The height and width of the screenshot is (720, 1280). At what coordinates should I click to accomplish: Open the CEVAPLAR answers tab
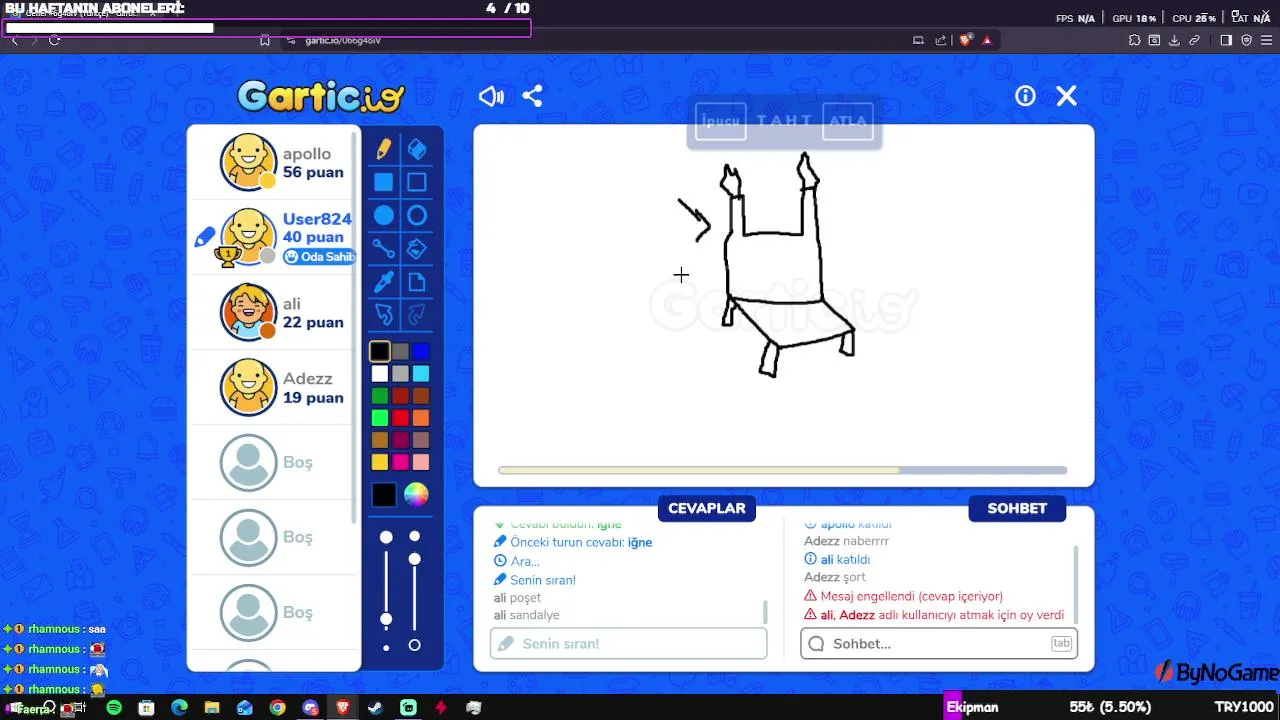point(707,508)
